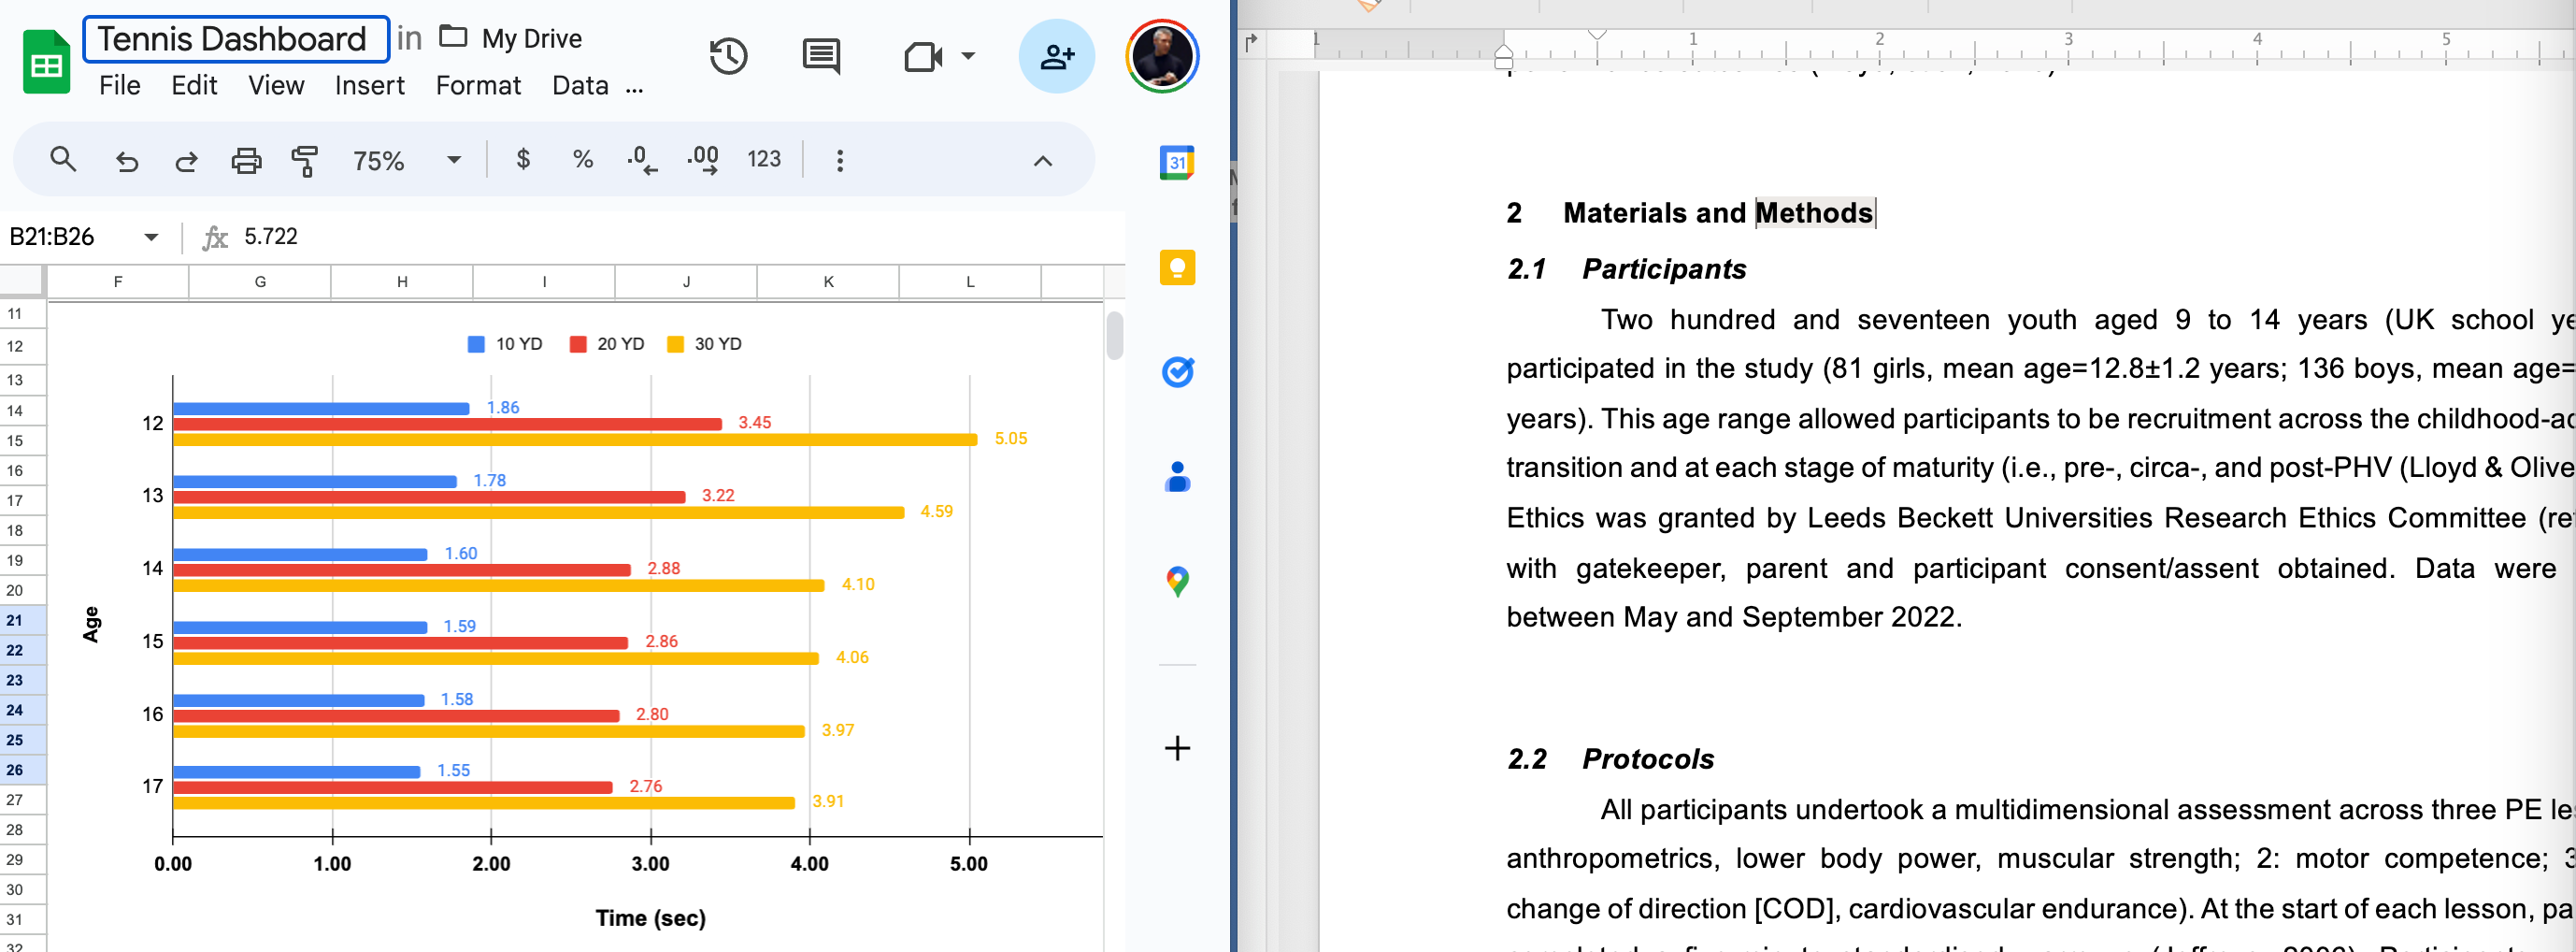Open the Google account avatar
The width and height of the screenshot is (2576, 952).
click(1162, 56)
